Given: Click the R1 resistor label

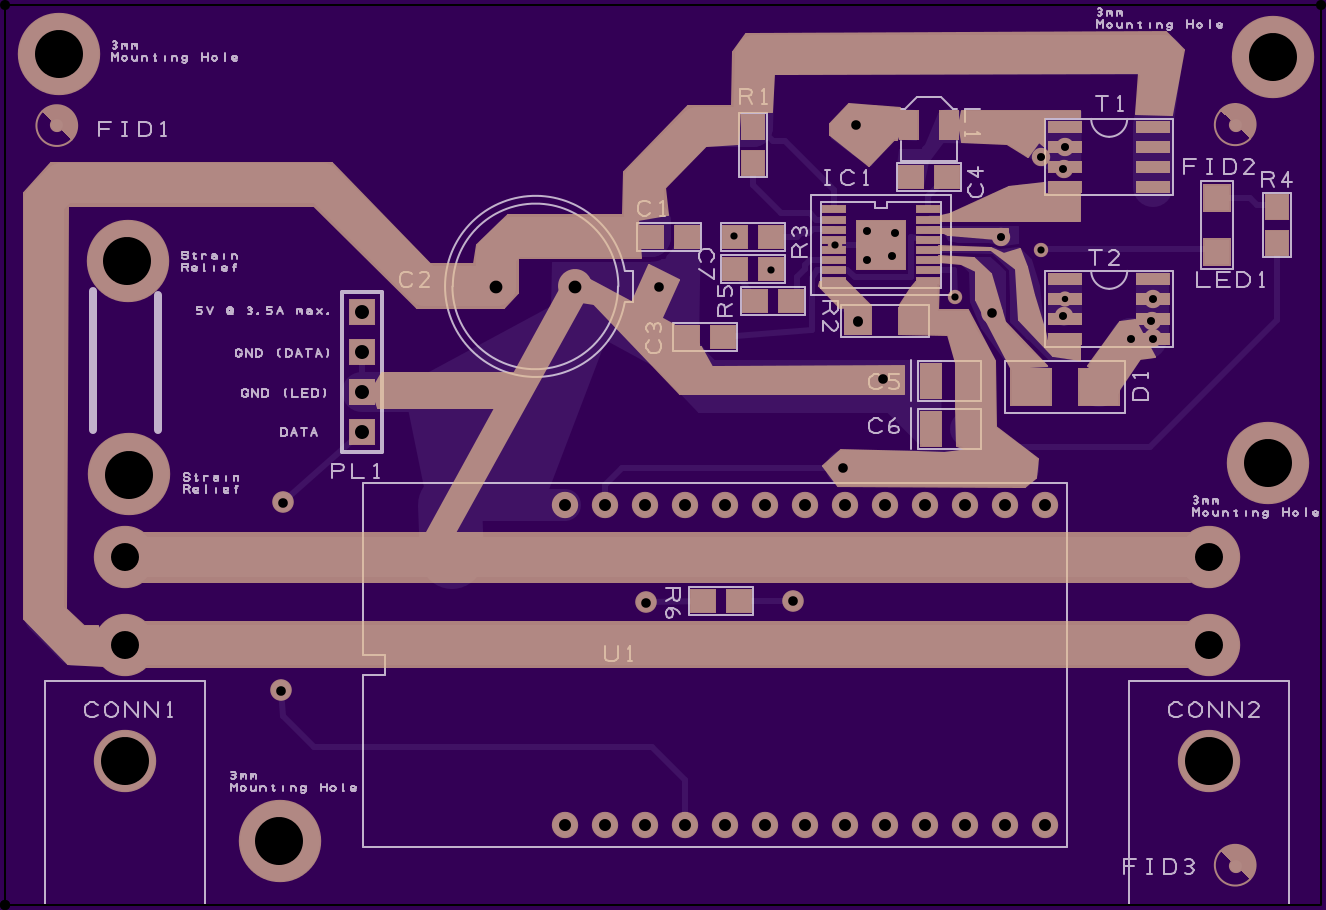Looking at the screenshot, I should [754, 97].
